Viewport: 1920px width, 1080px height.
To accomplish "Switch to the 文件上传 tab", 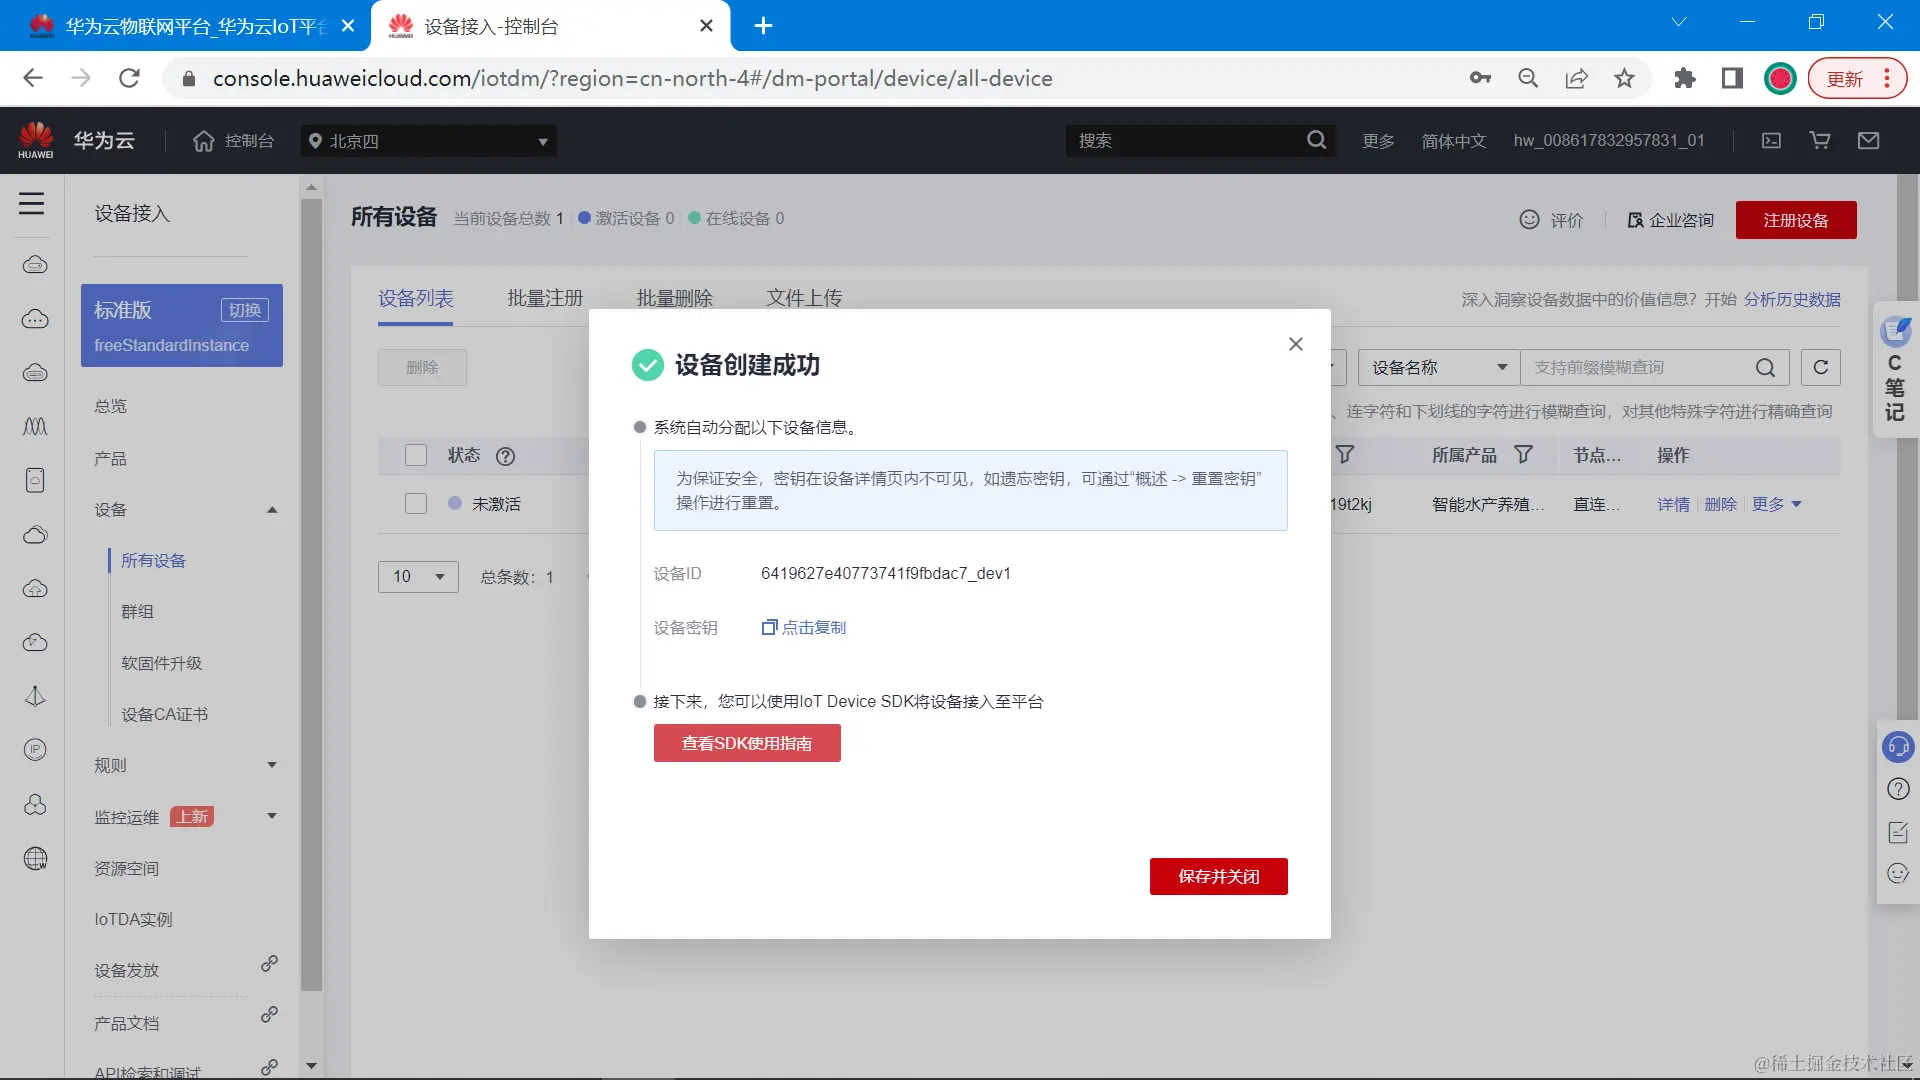I will [x=804, y=298].
